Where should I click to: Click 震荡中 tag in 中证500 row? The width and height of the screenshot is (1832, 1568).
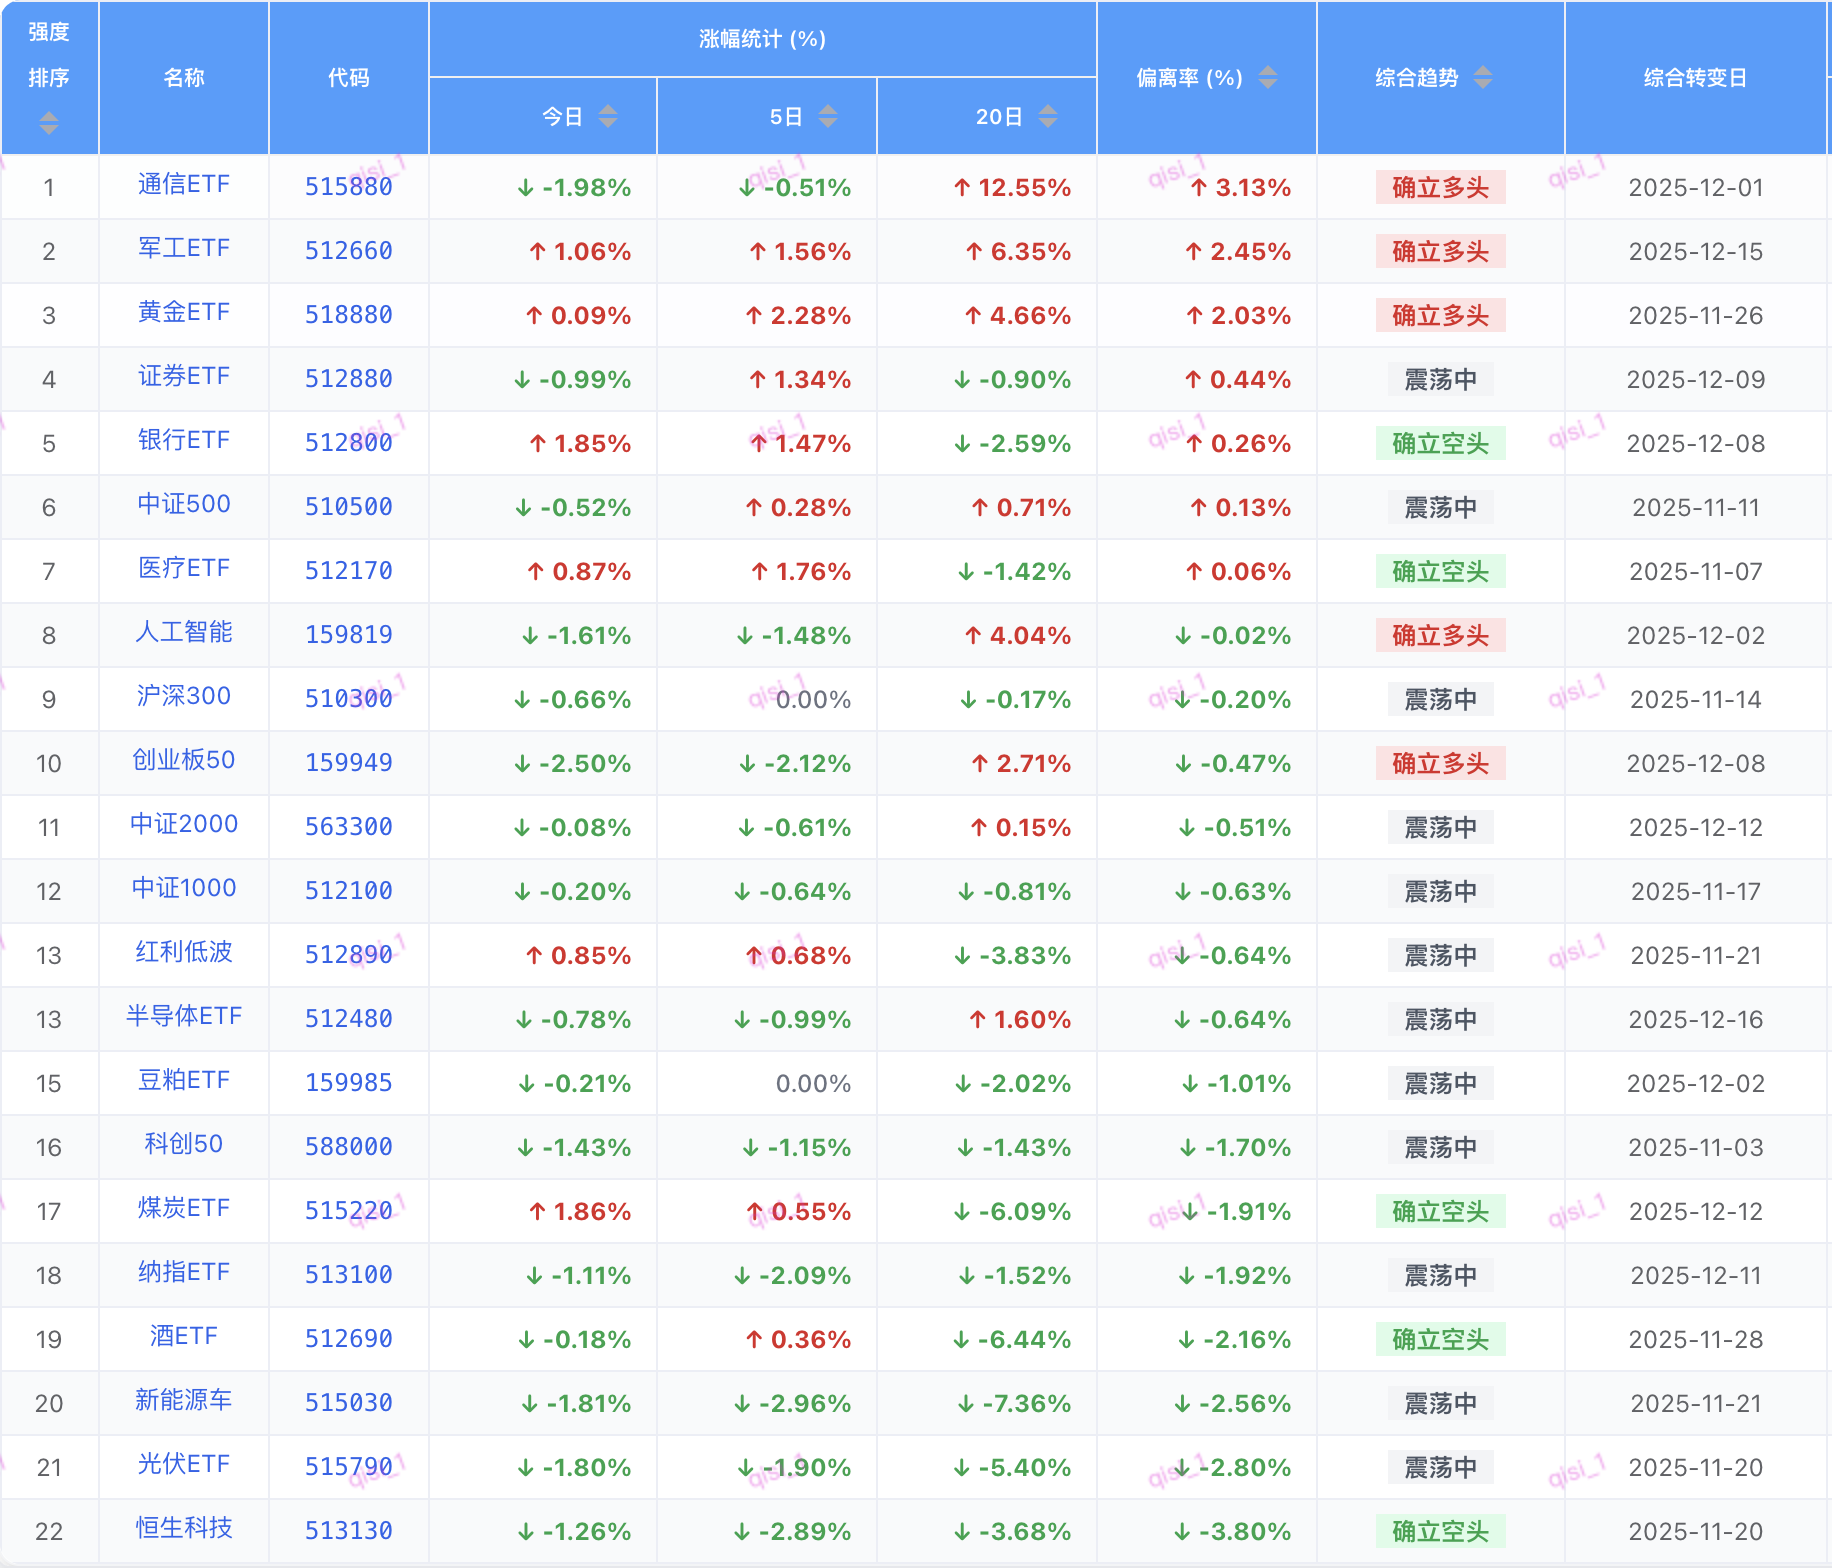tap(1440, 507)
